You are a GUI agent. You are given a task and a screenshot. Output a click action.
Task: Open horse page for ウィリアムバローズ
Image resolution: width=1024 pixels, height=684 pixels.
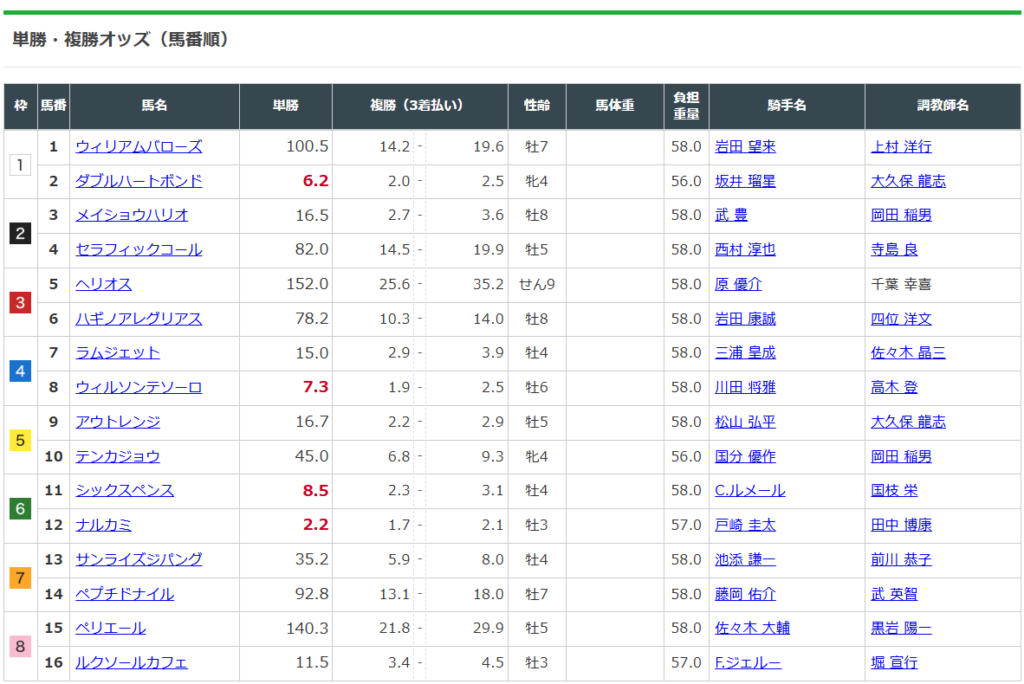coord(139,147)
